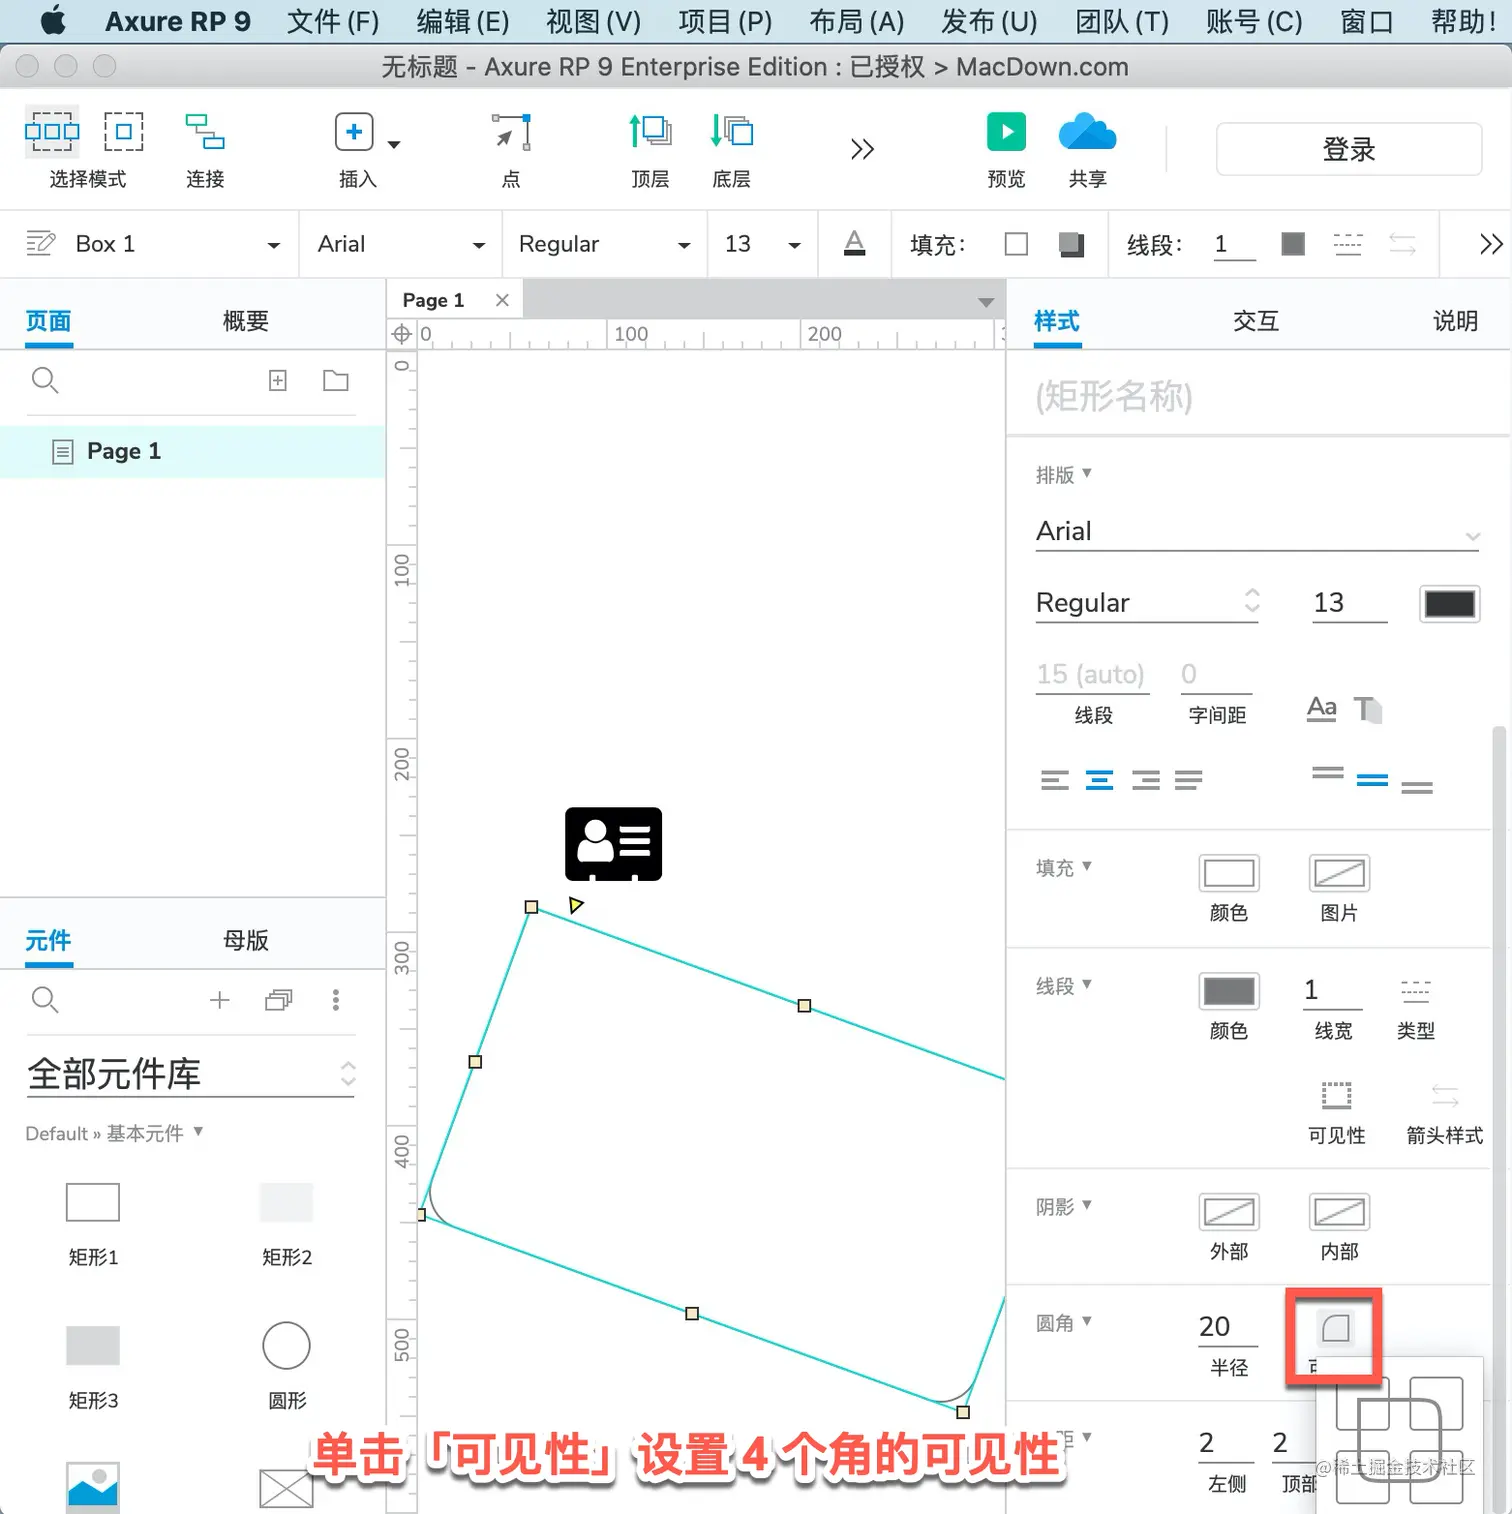This screenshot has width=1512, height=1514.
Task: Switch to the 母版 masters tab
Action: pyautogui.click(x=246, y=940)
